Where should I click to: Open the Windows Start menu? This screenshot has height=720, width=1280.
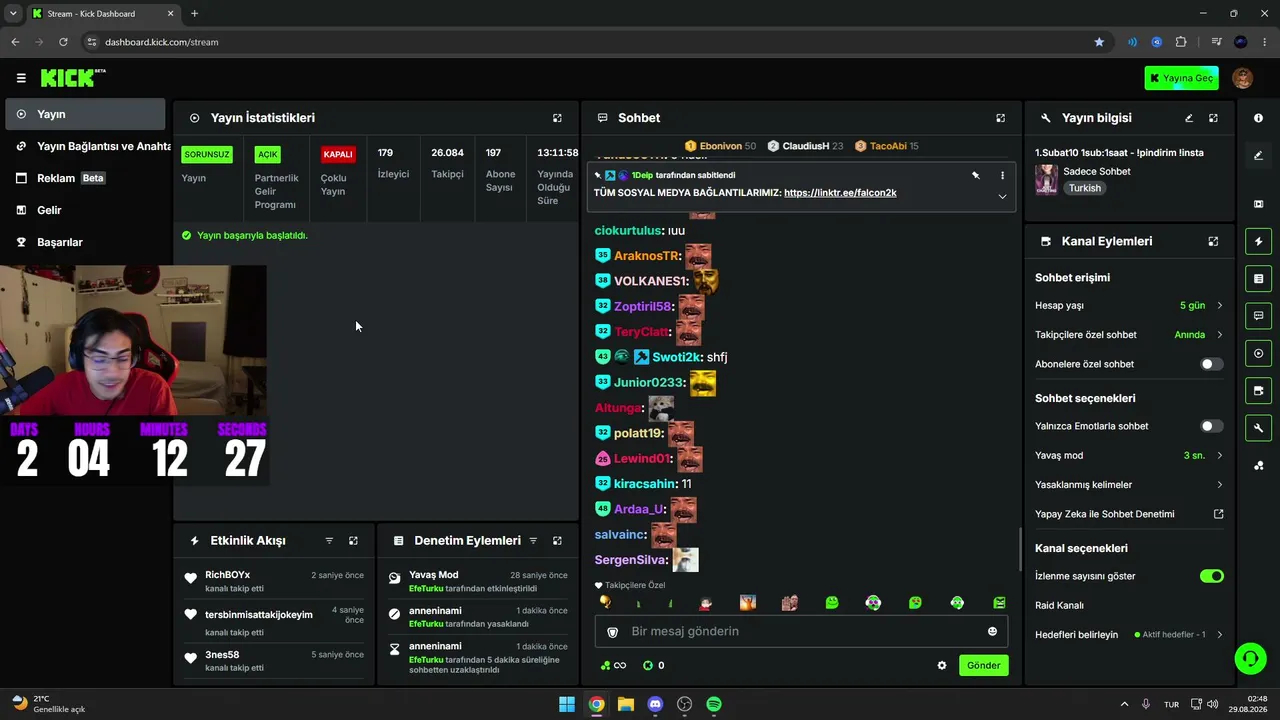click(566, 704)
